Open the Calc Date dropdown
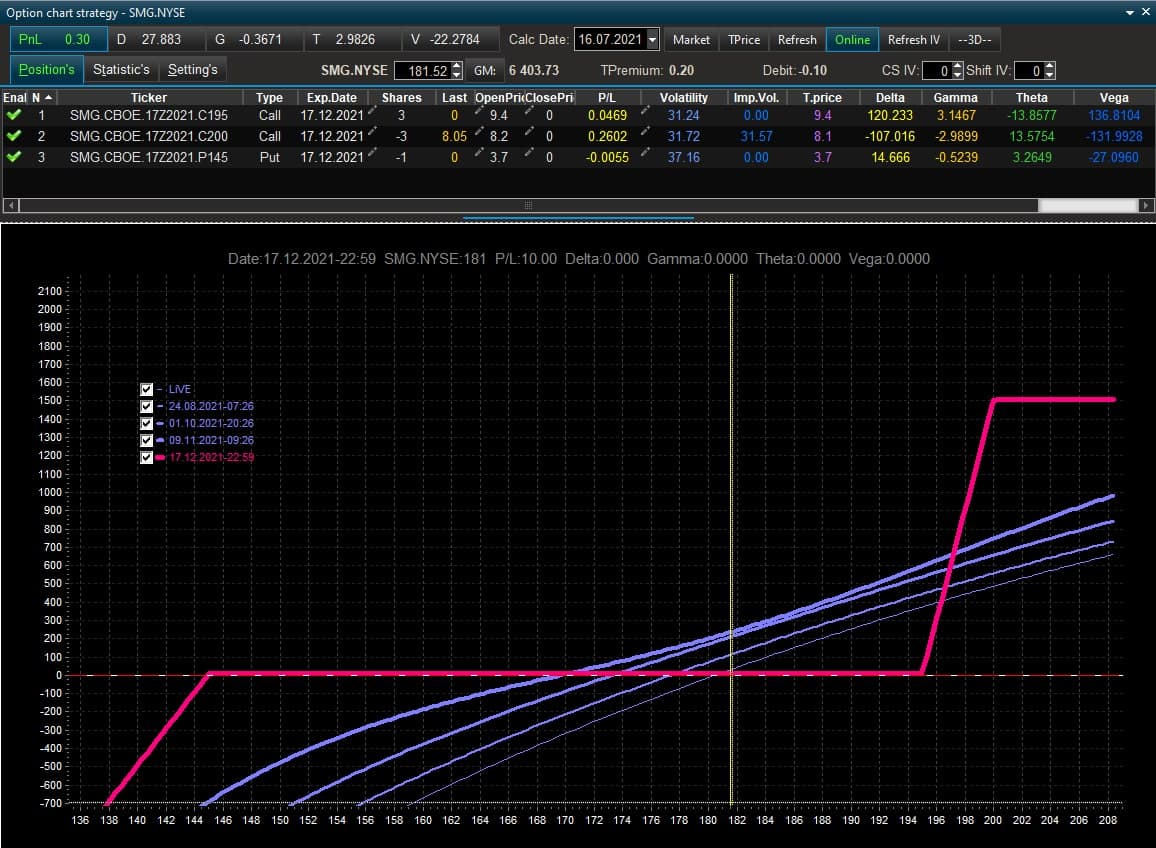1156x848 pixels. click(652, 40)
